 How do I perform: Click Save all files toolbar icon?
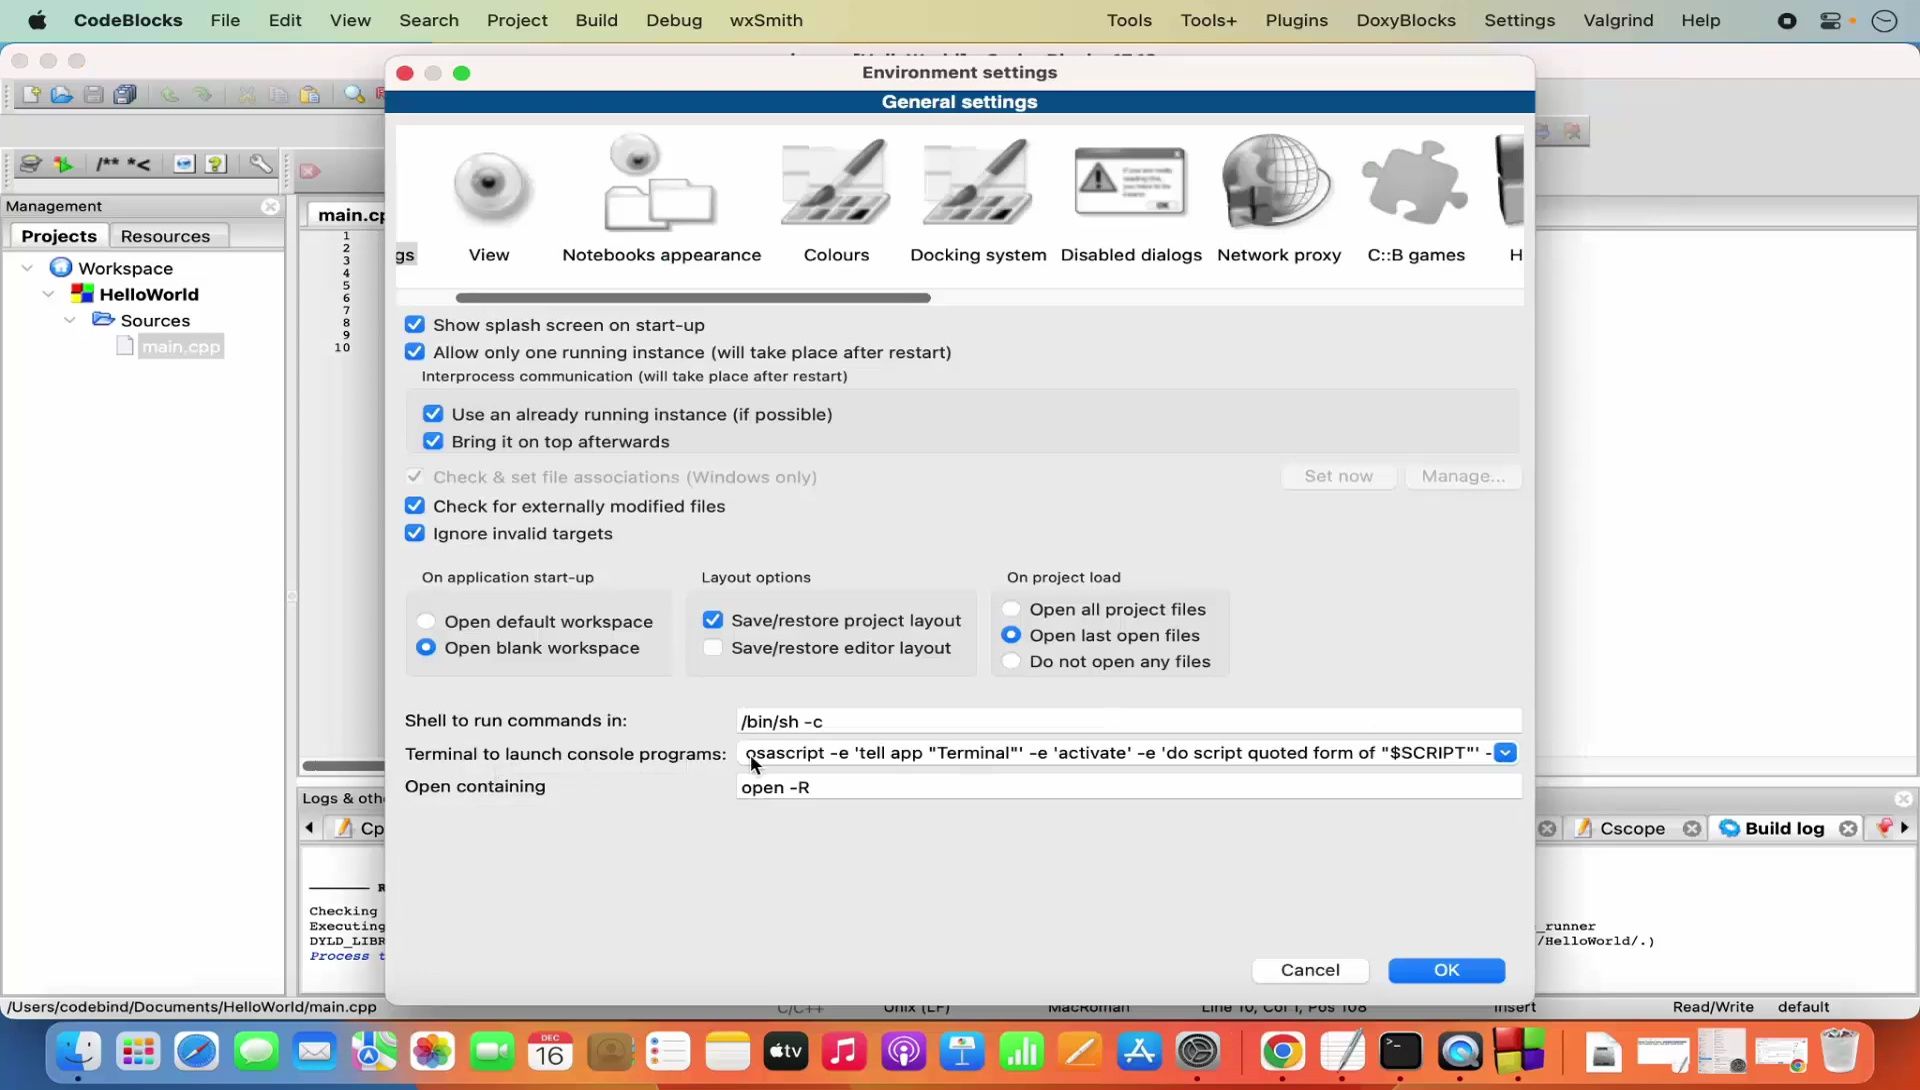click(125, 94)
